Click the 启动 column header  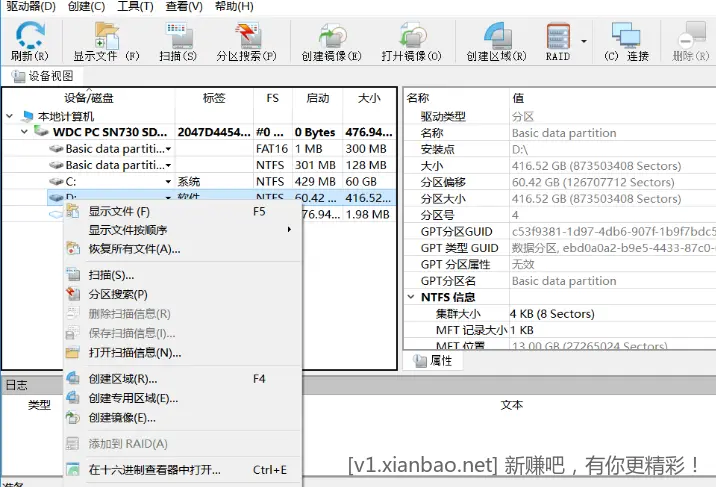click(x=317, y=98)
